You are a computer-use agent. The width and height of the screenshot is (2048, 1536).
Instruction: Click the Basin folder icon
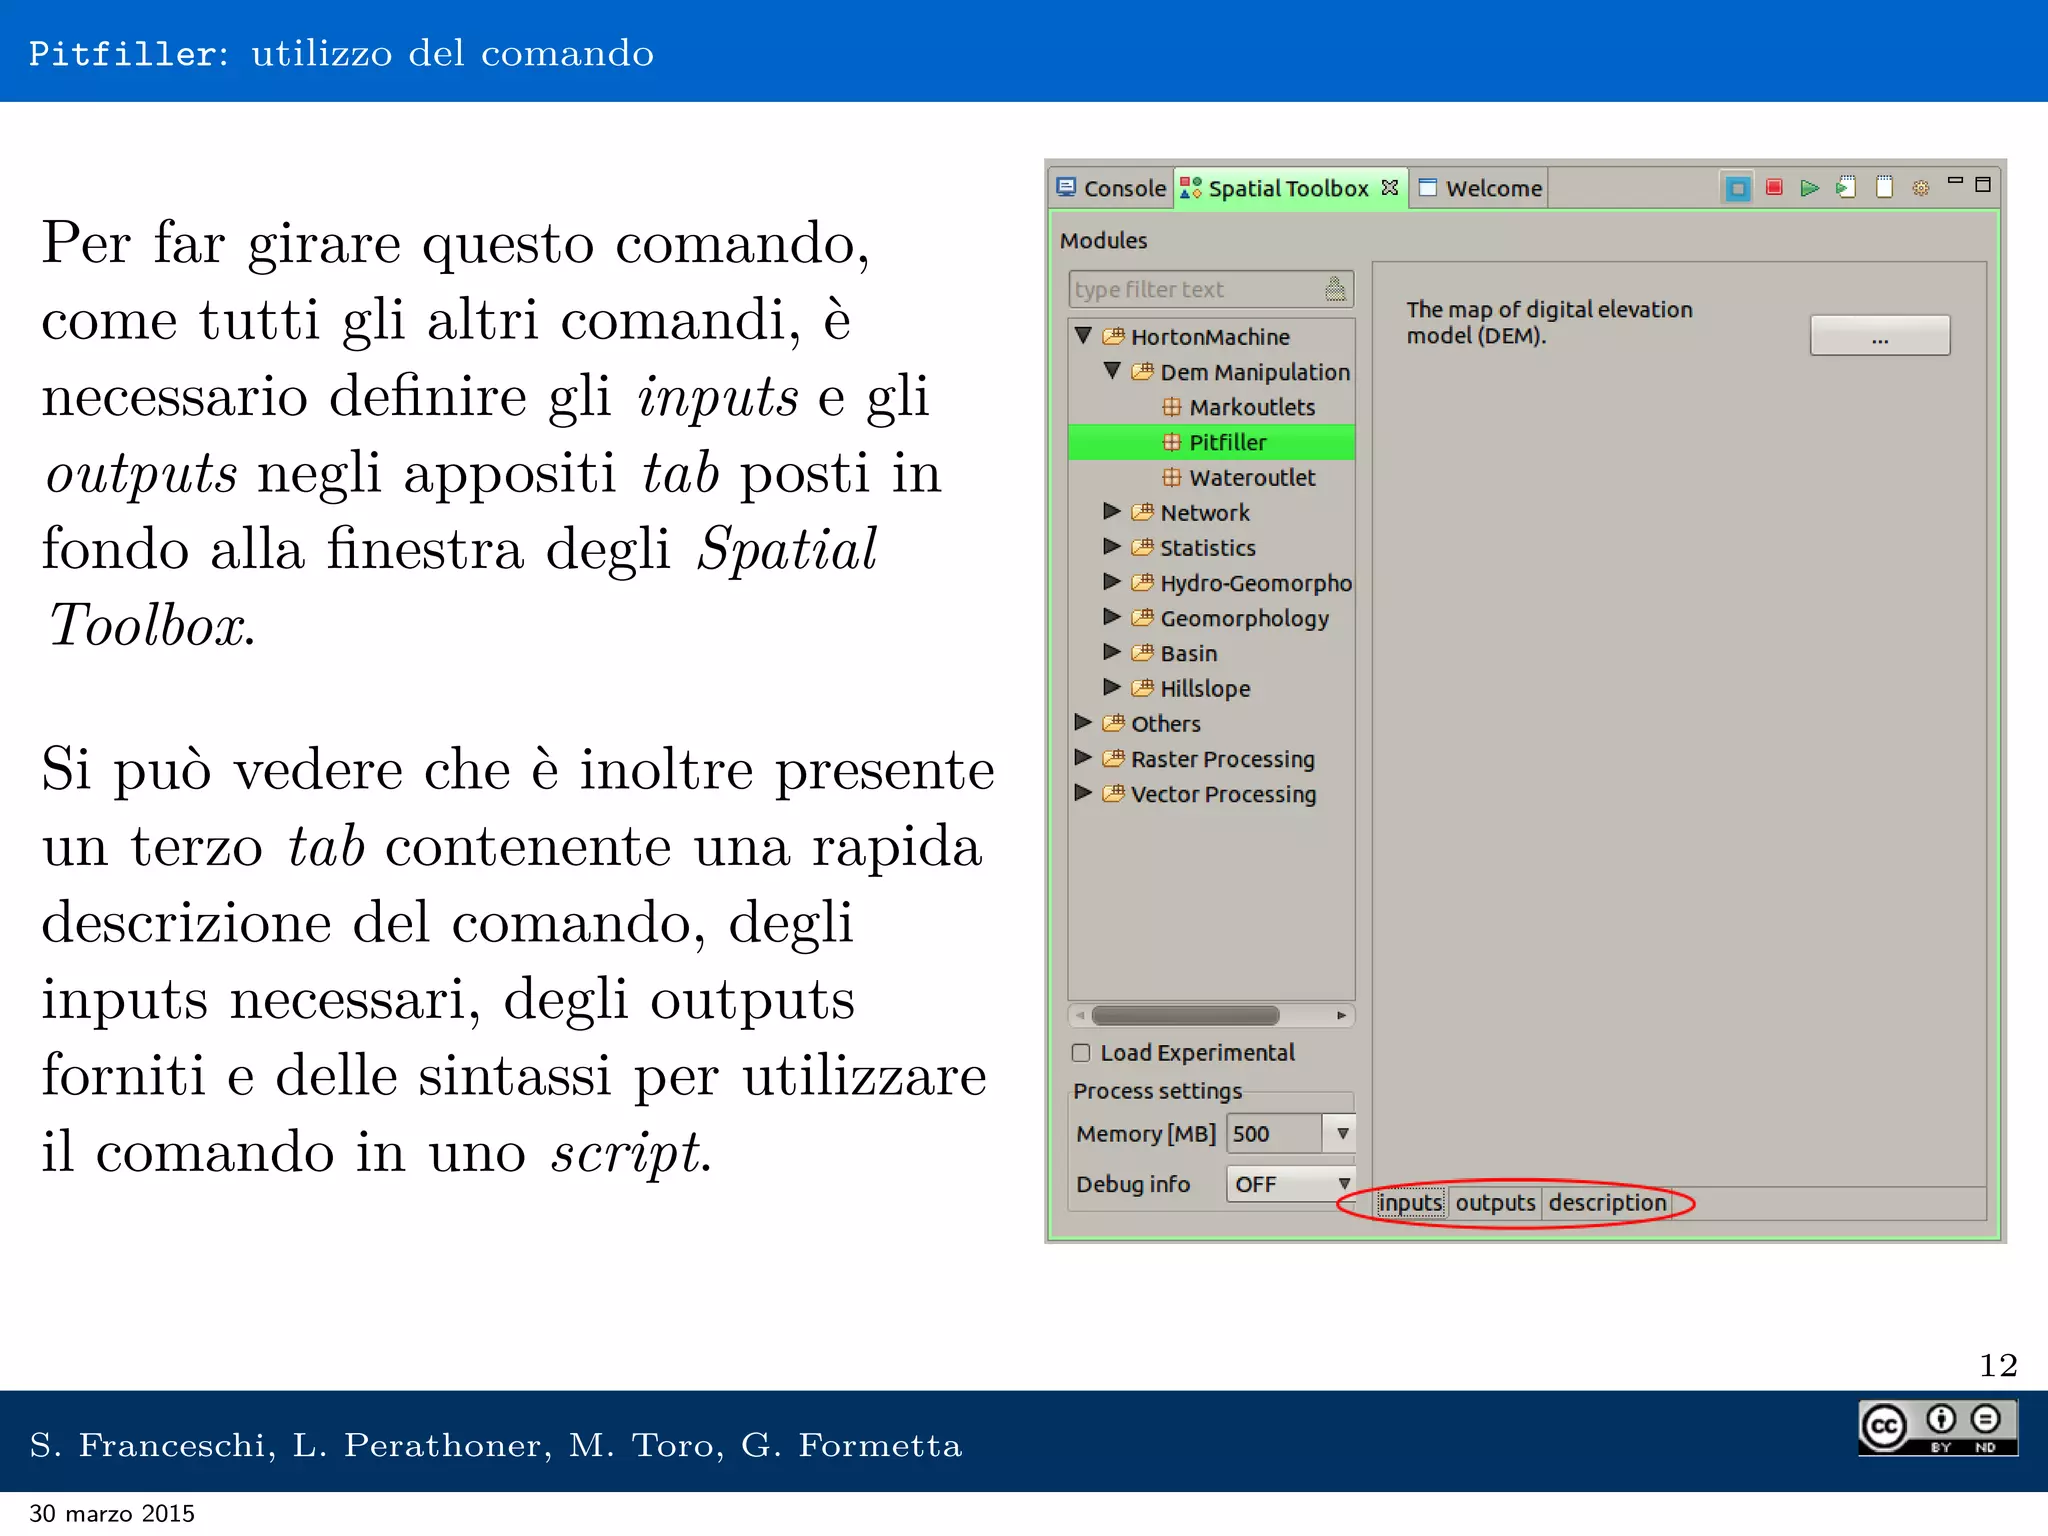pyautogui.click(x=1143, y=653)
